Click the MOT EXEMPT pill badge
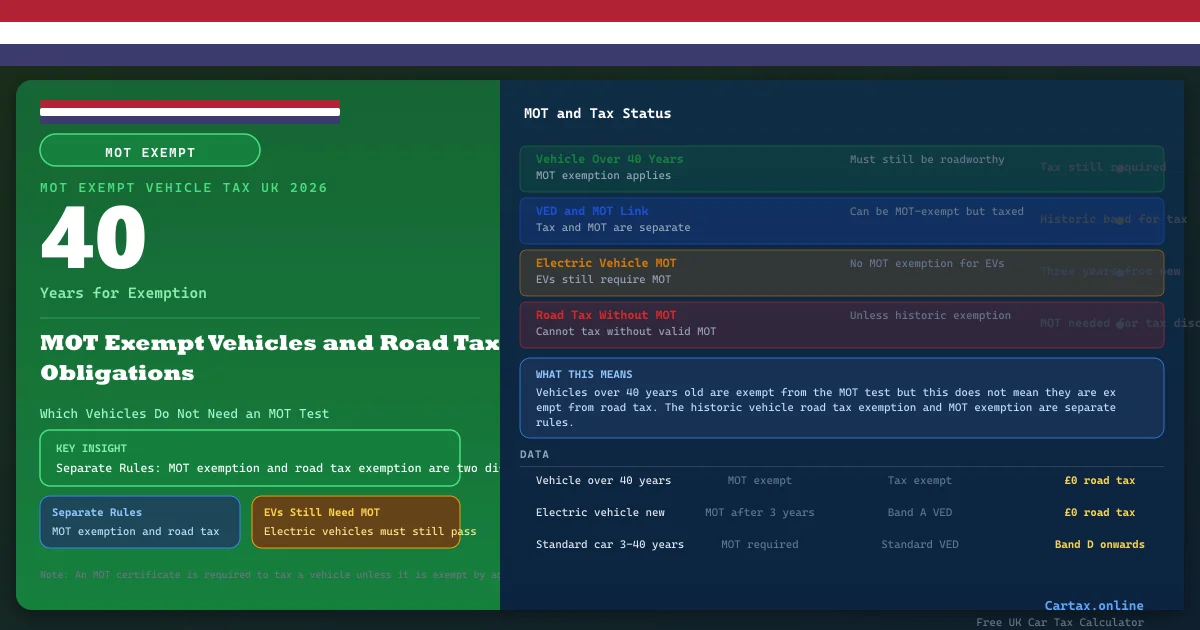1200x630 pixels. pos(150,151)
